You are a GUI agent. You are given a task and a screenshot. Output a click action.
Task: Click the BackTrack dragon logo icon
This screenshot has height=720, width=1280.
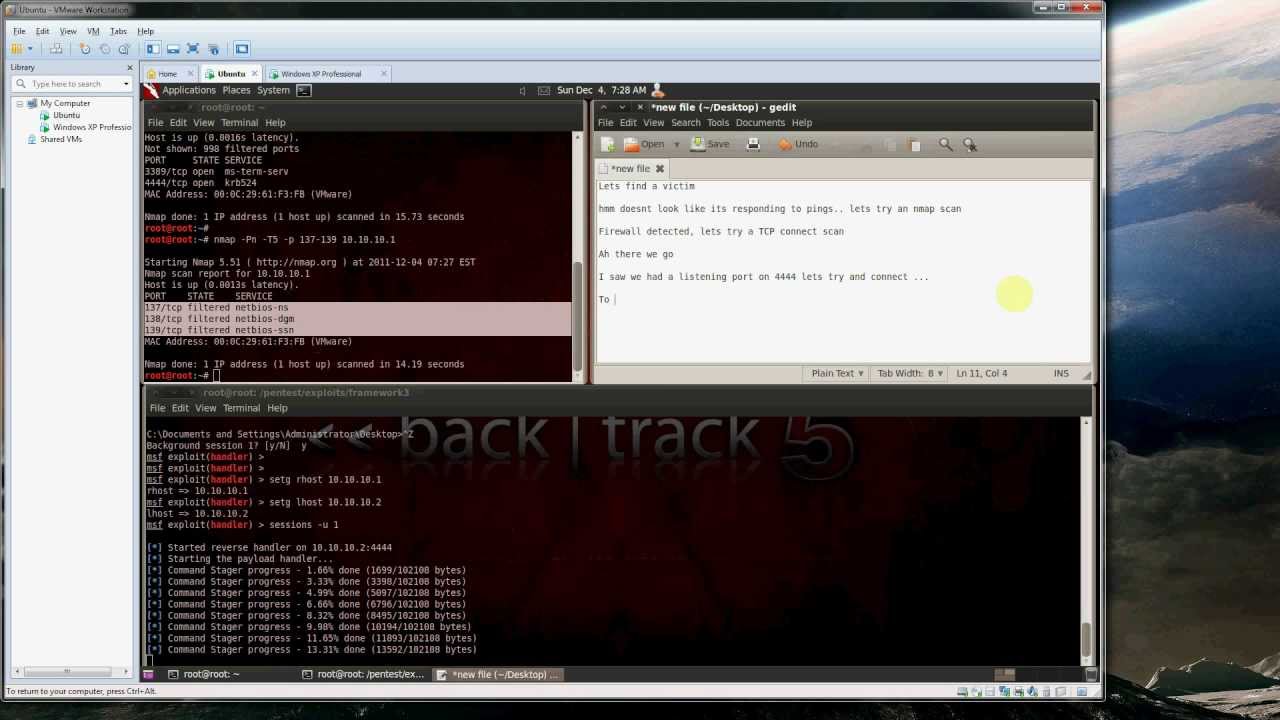click(151, 90)
